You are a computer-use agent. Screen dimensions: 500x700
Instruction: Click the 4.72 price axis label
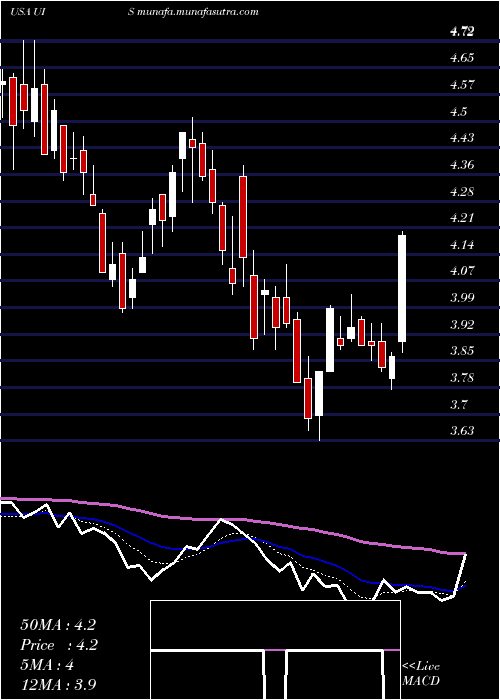(x=462, y=31)
